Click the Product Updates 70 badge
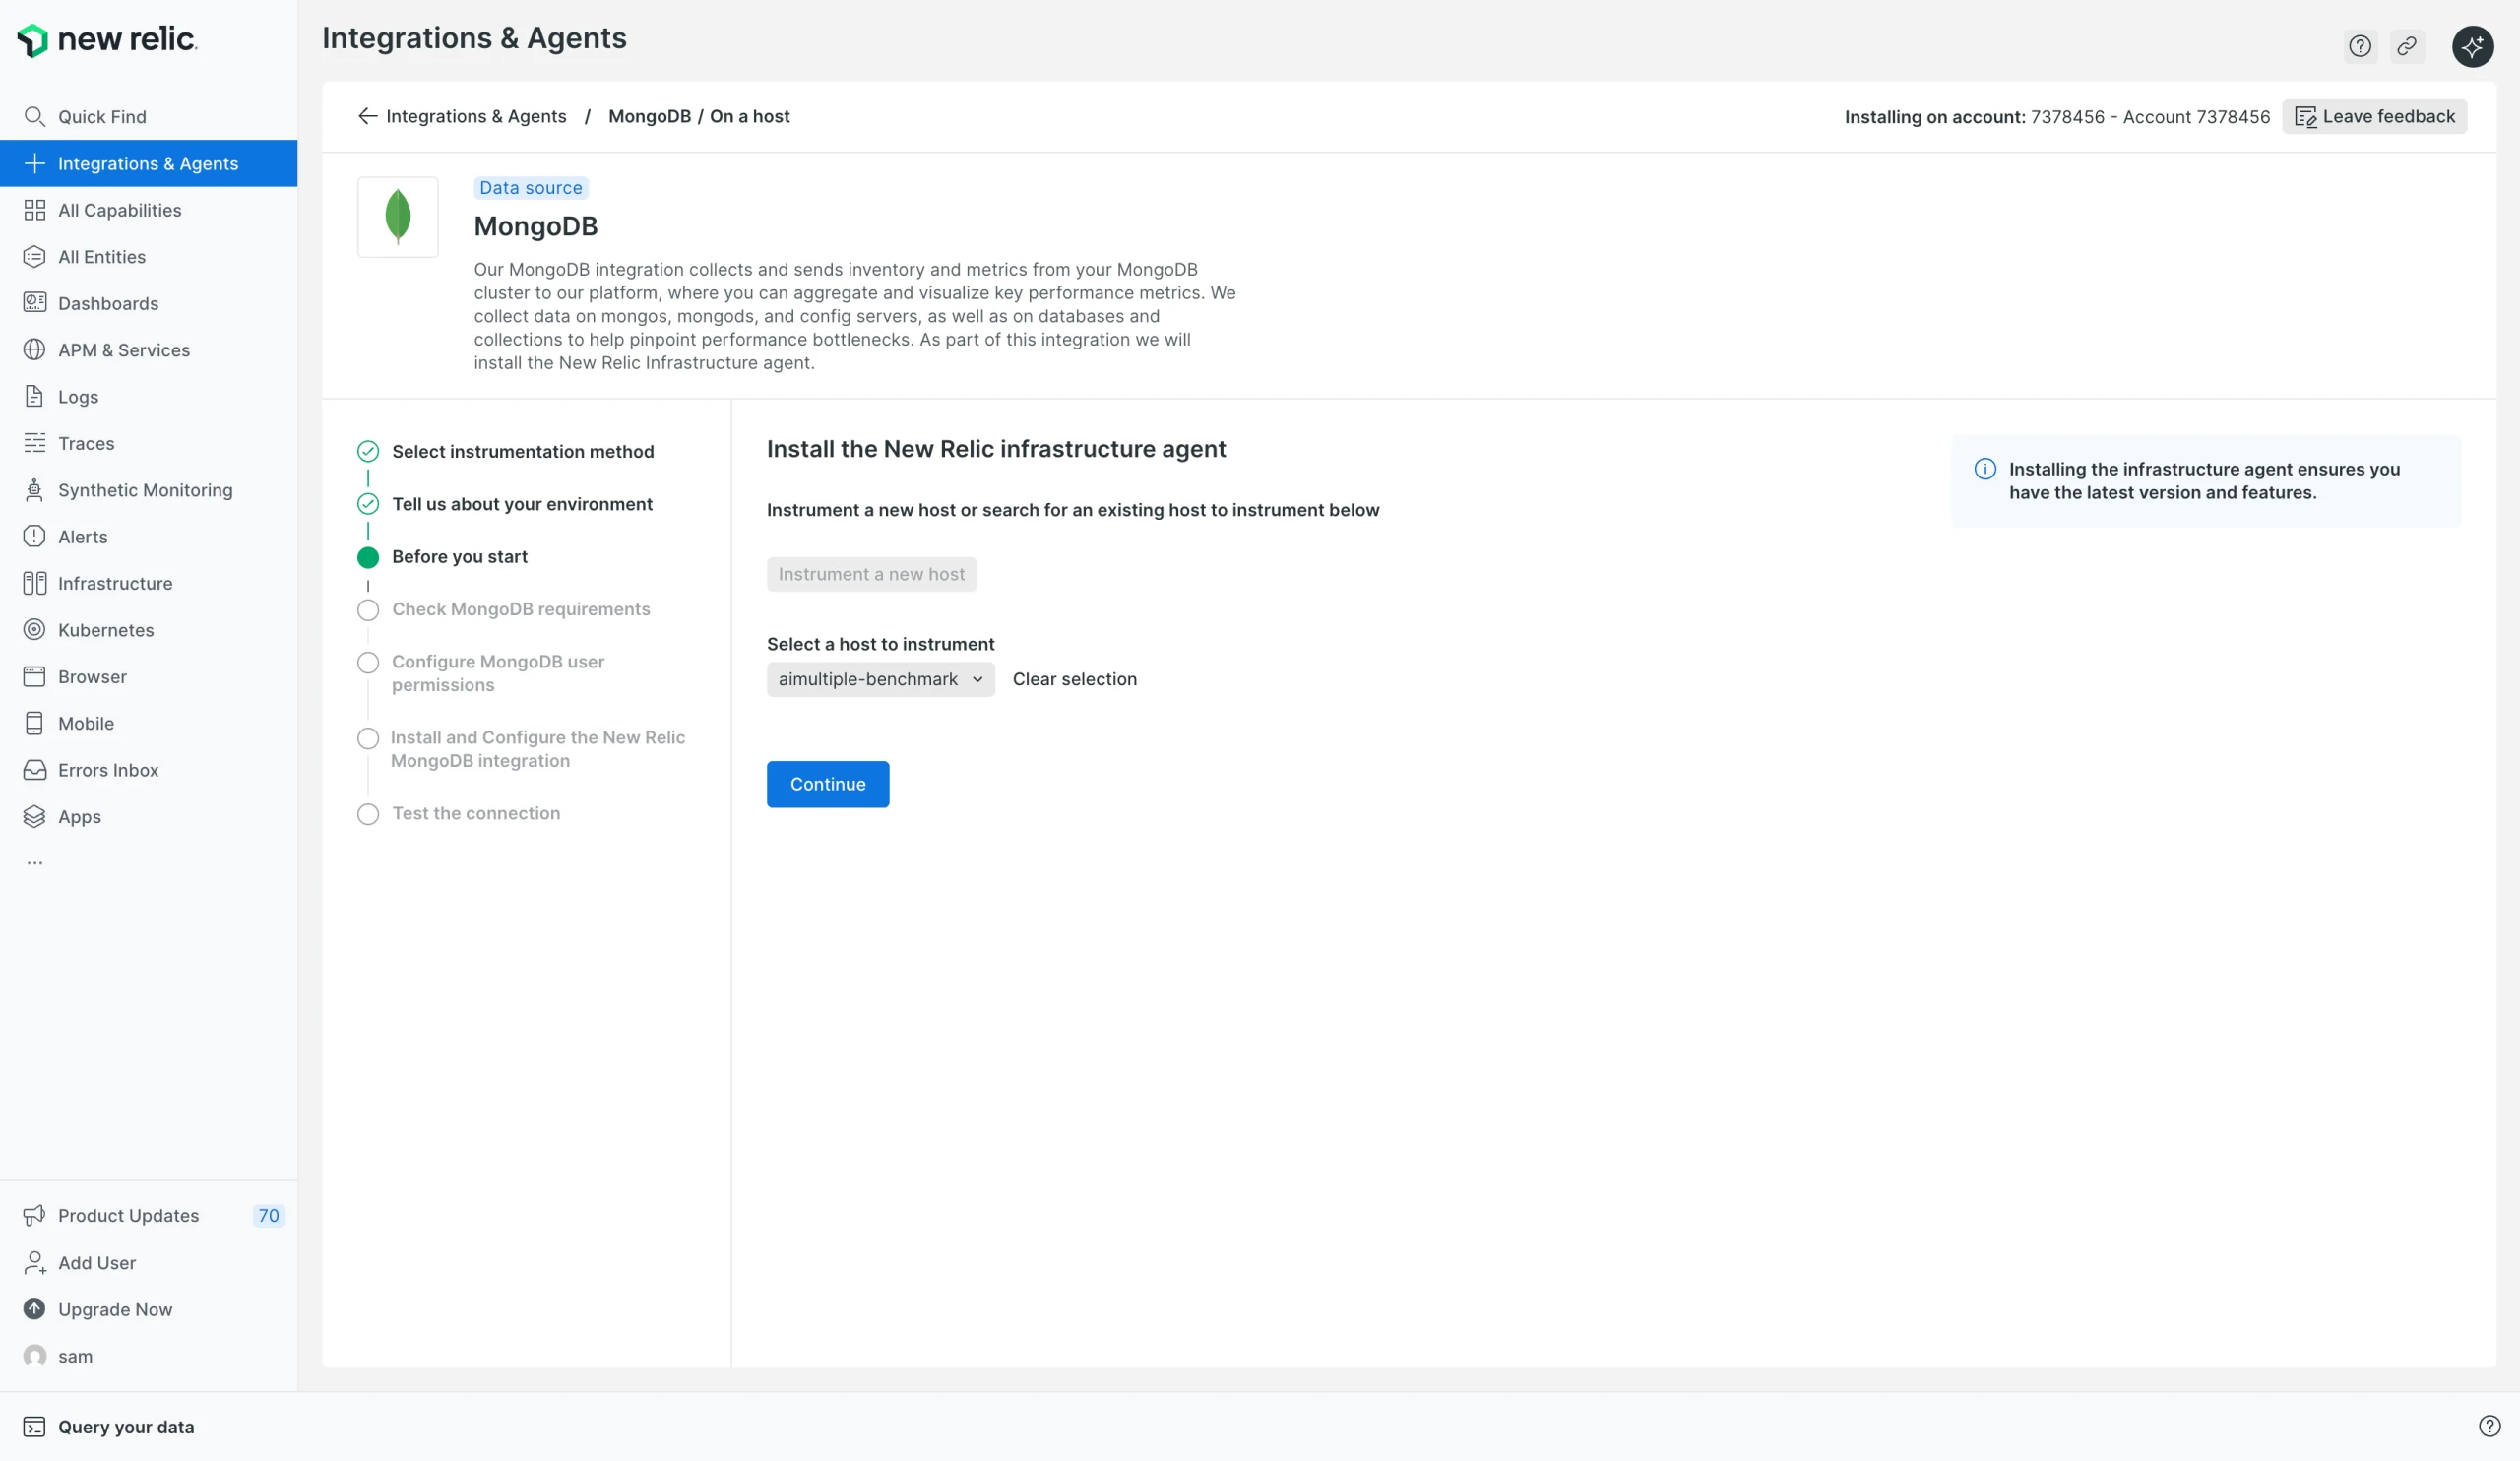Image resolution: width=2520 pixels, height=1461 pixels. [268, 1215]
